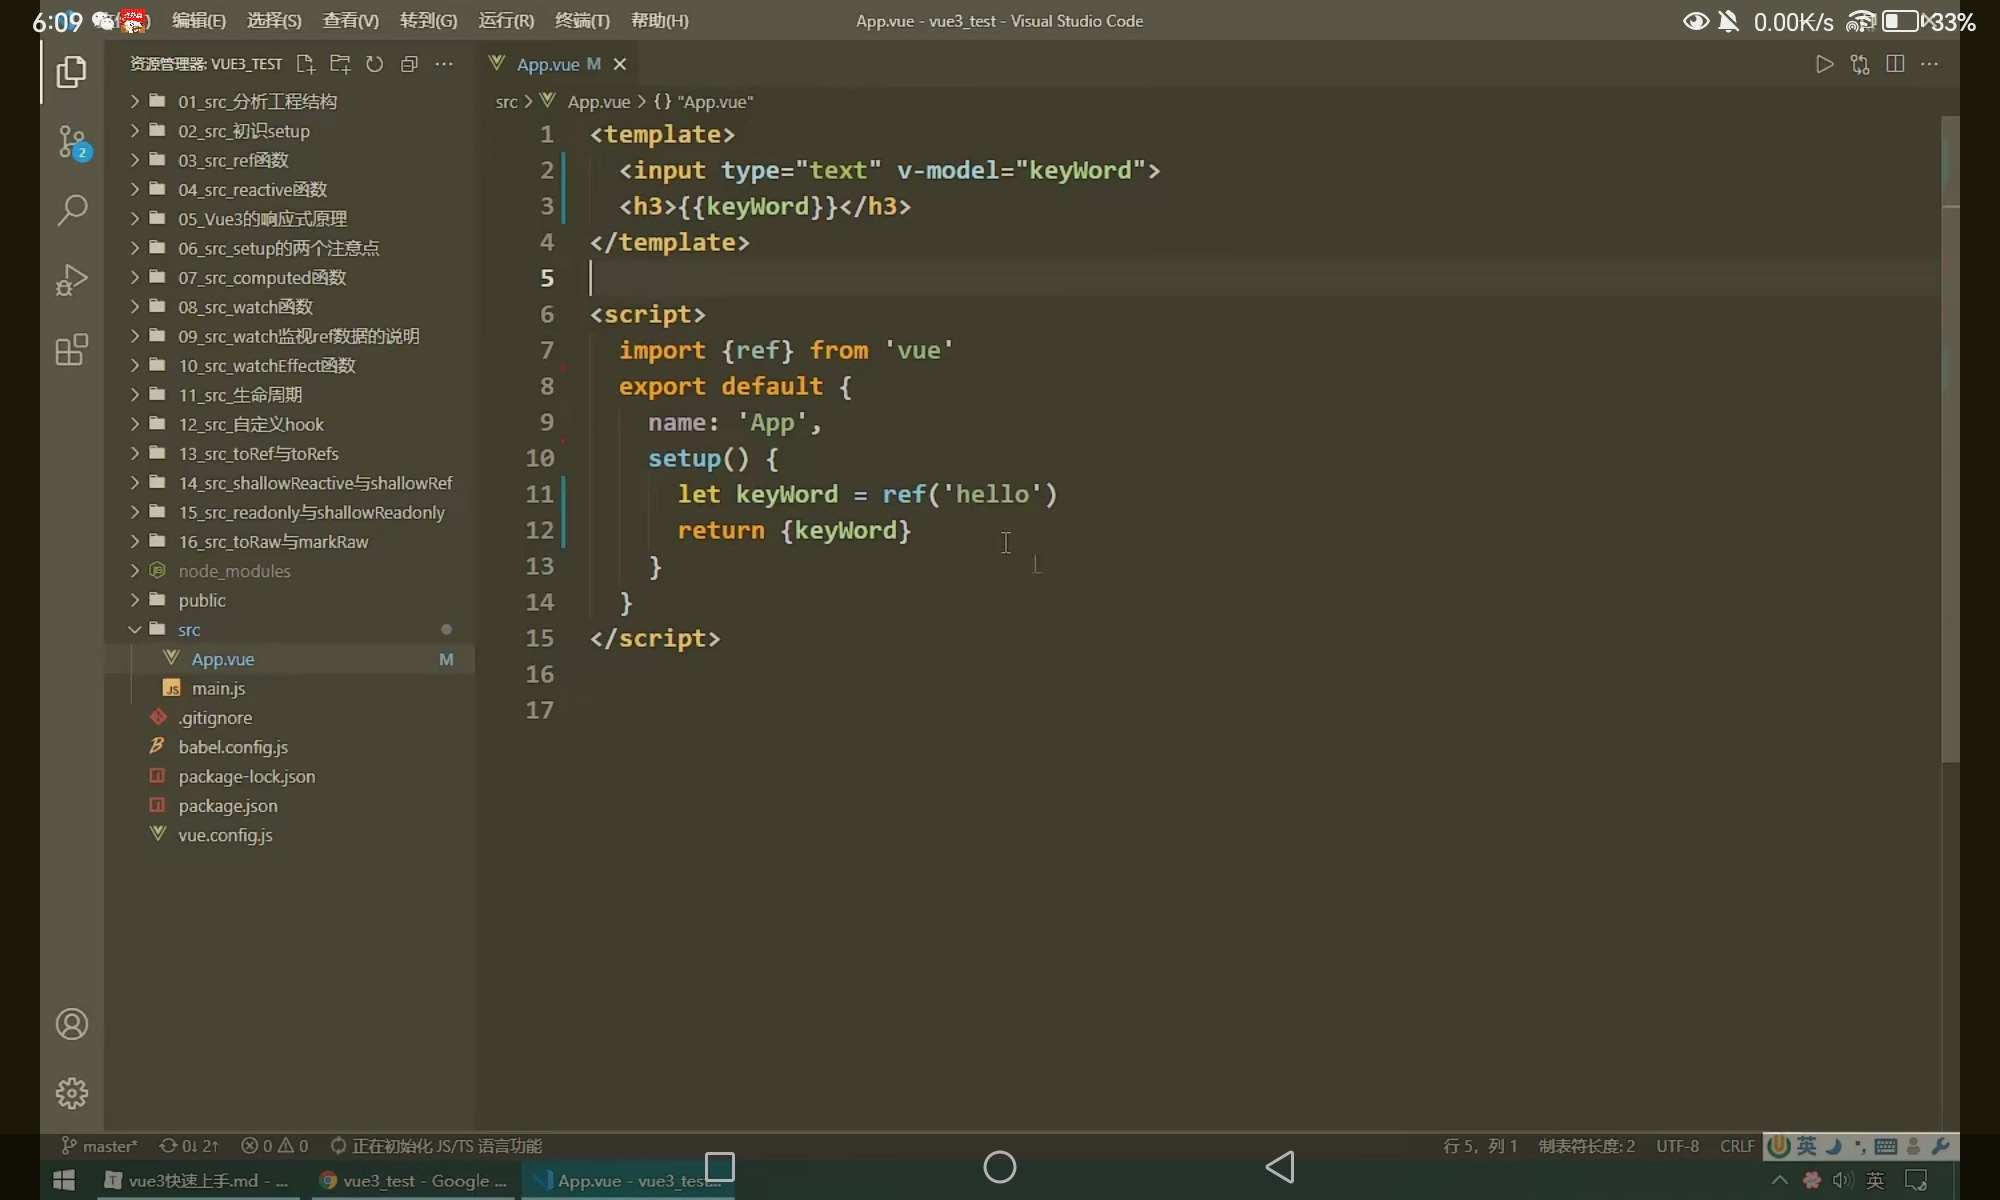Click New File icon in explorer header
The image size is (2000, 1200).
306,64
